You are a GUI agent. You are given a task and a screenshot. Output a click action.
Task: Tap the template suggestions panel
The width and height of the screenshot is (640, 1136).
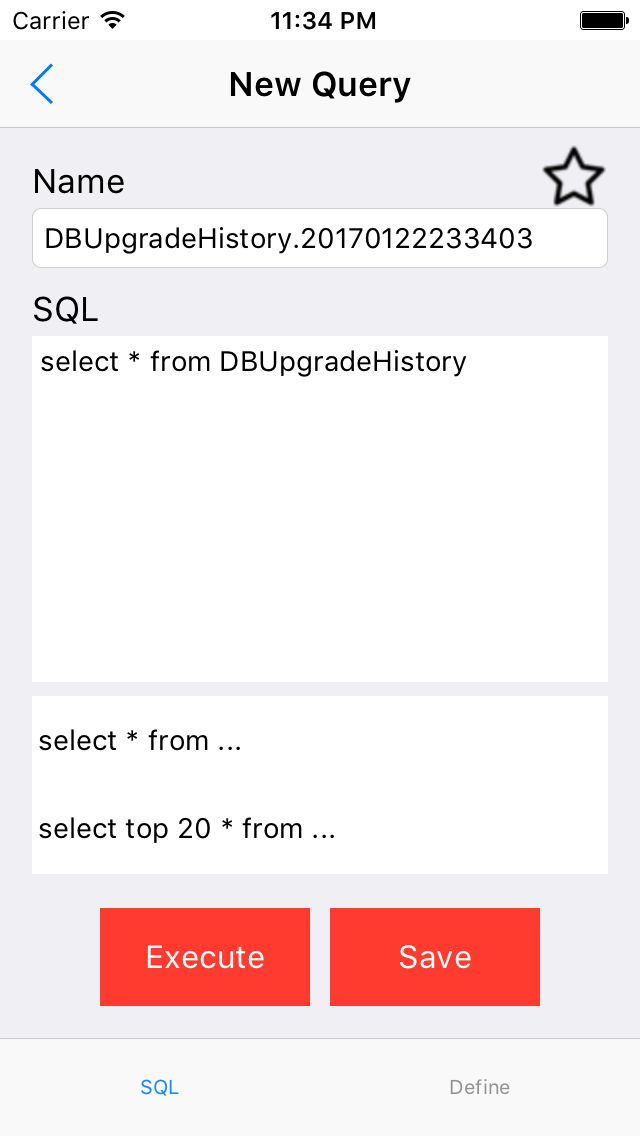point(320,784)
